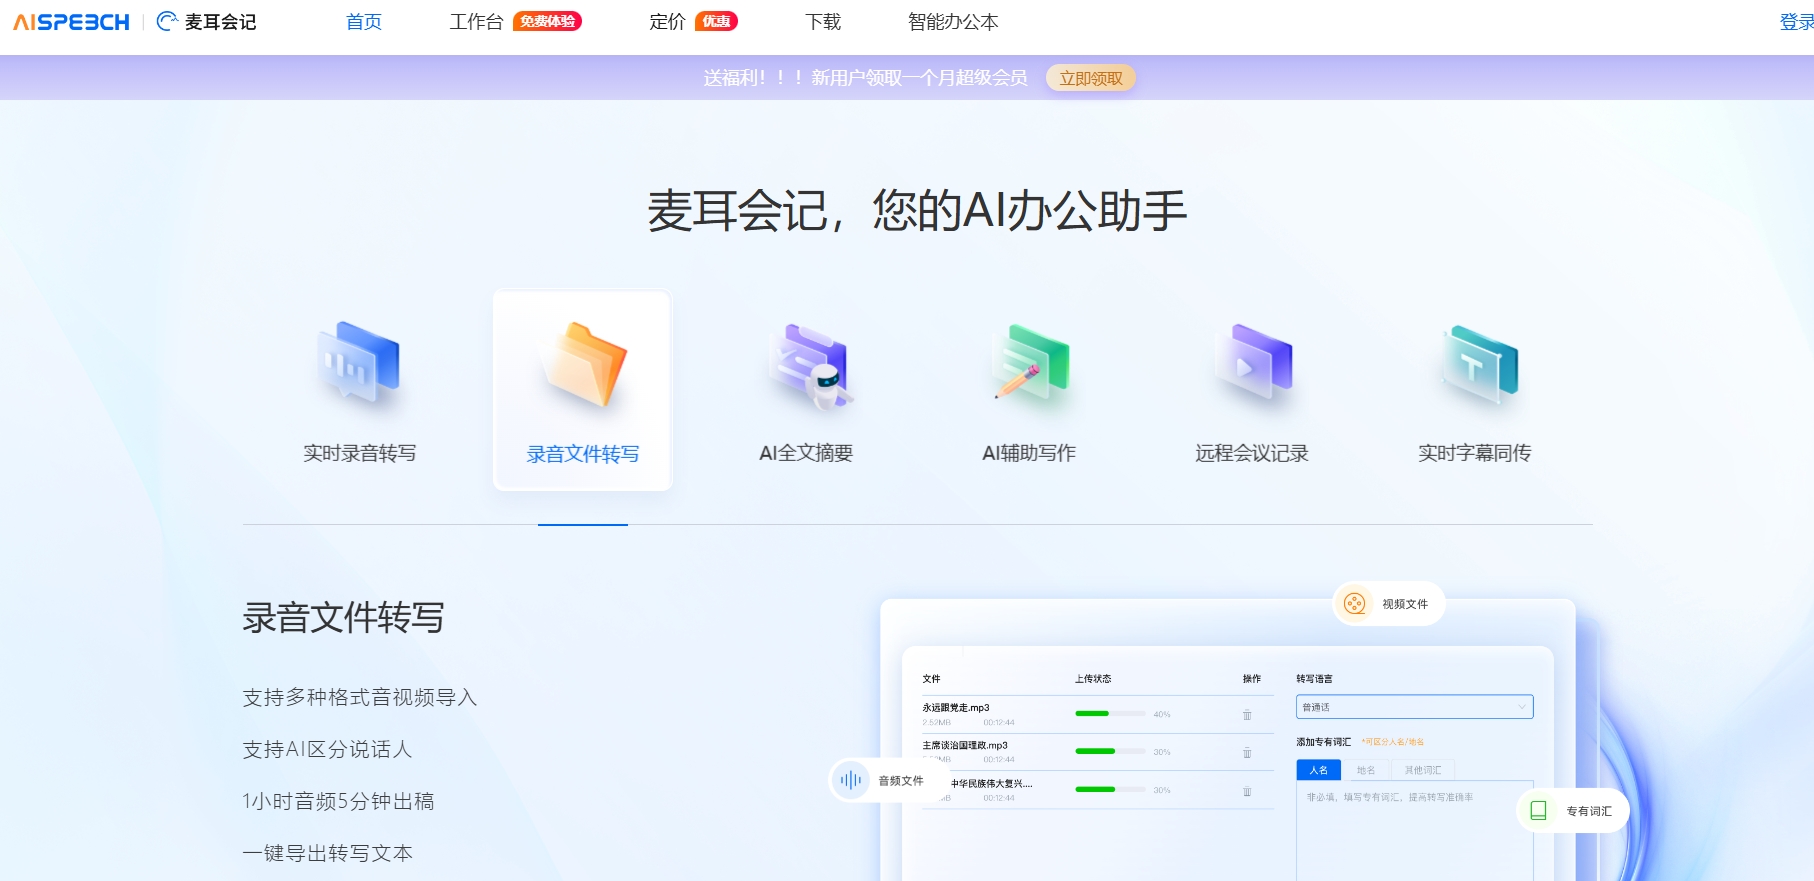Open the 转写语言 普通话 dropdown
Screen dimensions: 1814x881
(x=1414, y=707)
